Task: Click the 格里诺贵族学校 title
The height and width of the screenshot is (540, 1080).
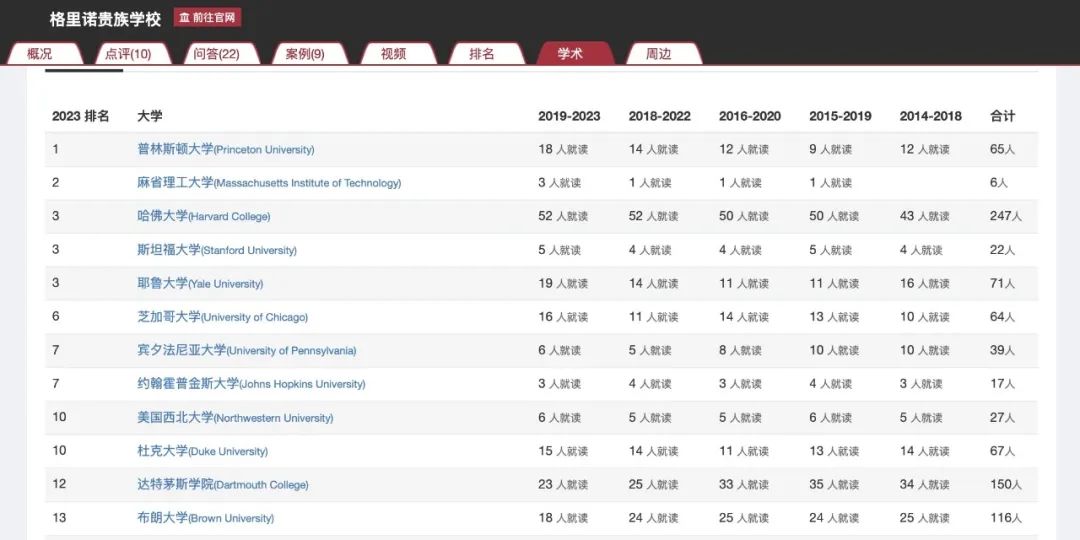Action: [x=105, y=19]
